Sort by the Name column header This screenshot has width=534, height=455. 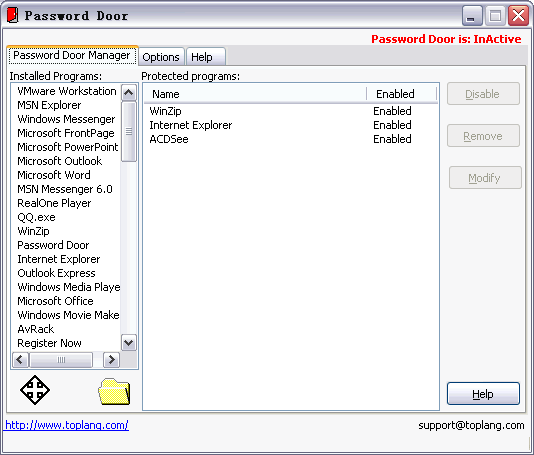click(255, 94)
